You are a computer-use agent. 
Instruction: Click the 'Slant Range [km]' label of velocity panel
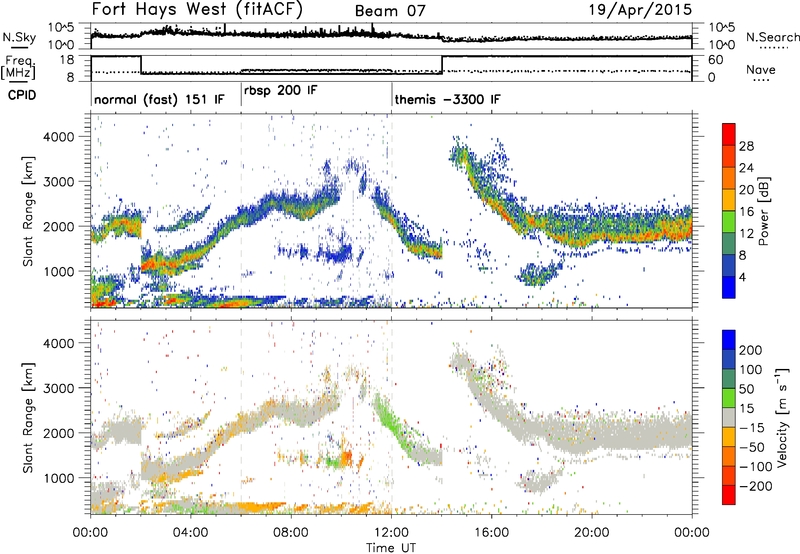click(28, 417)
